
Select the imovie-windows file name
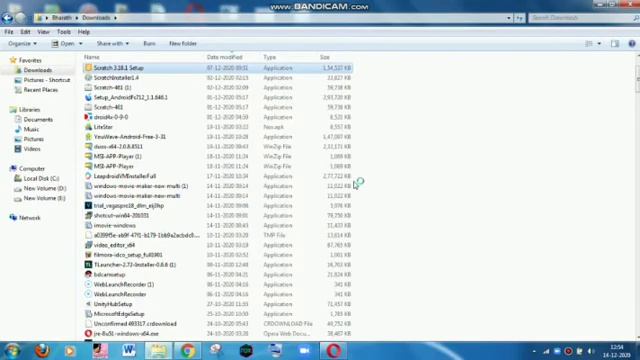point(115,225)
